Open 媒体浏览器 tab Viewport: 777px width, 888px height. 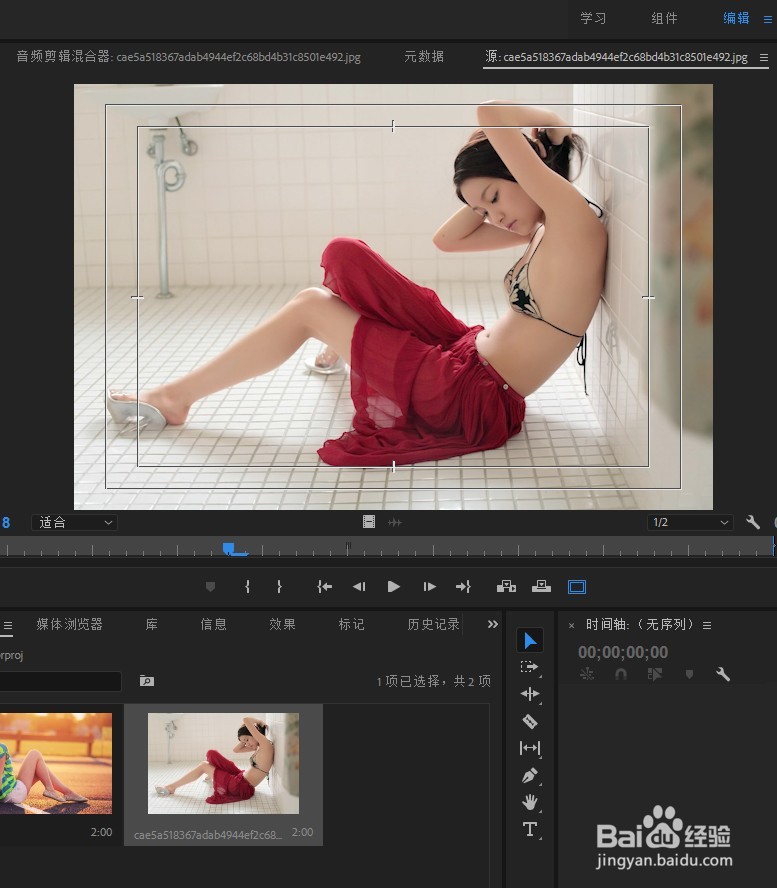point(70,624)
